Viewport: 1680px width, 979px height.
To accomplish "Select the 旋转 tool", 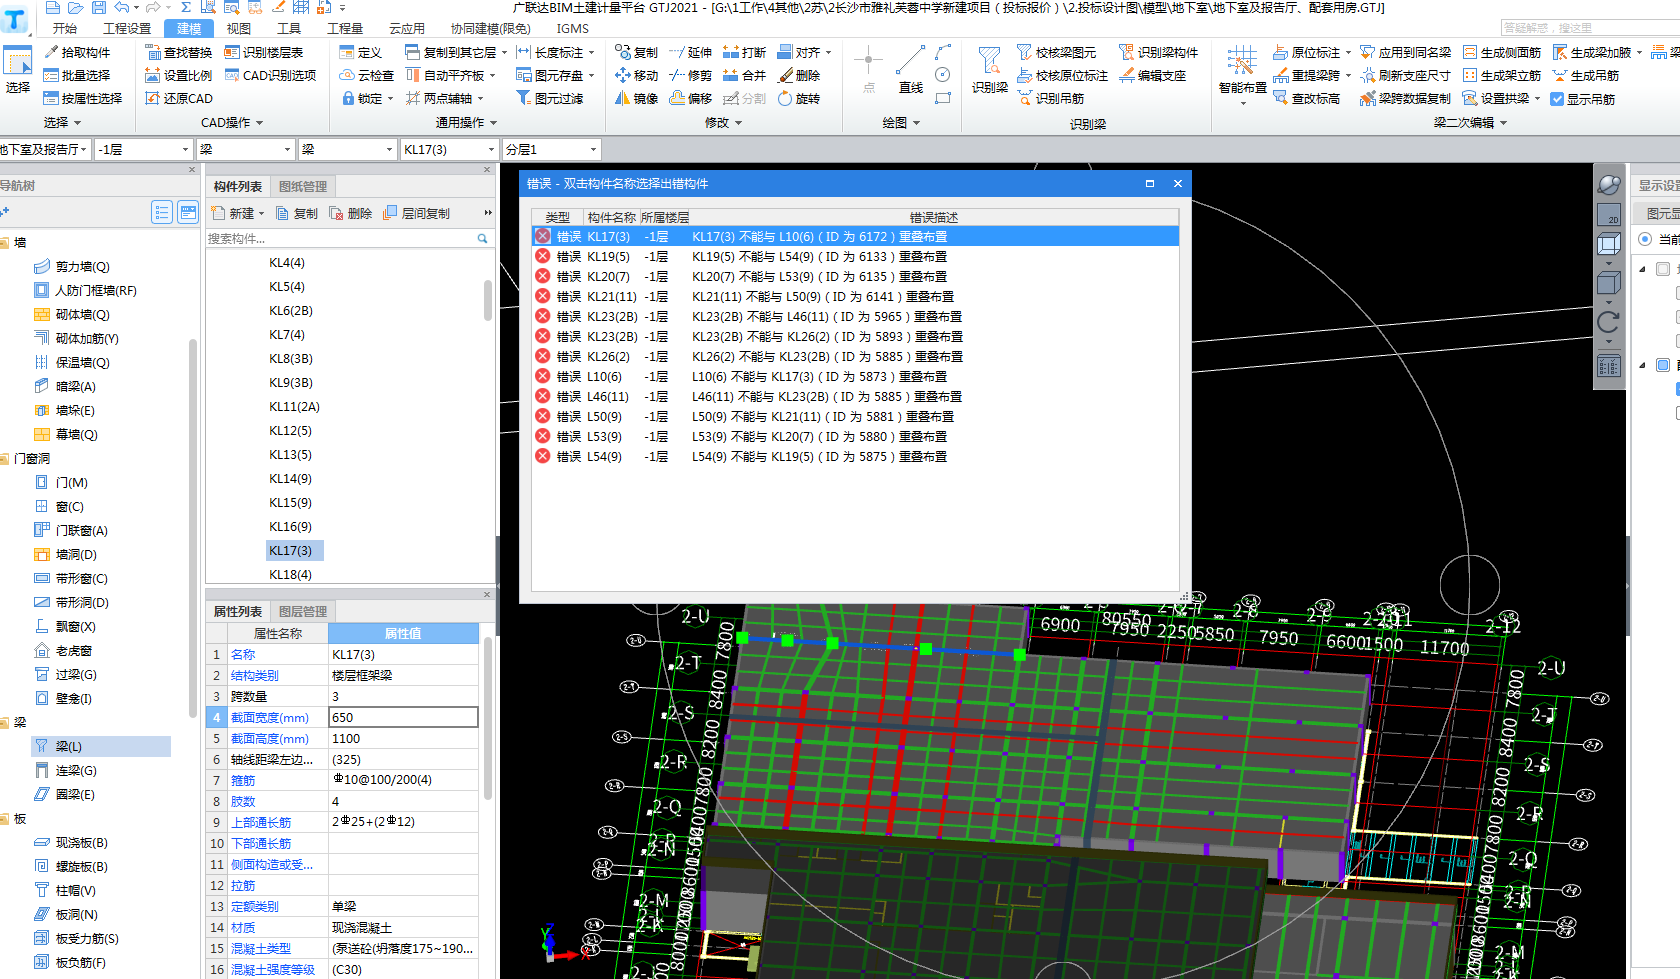I will coord(799,98).
